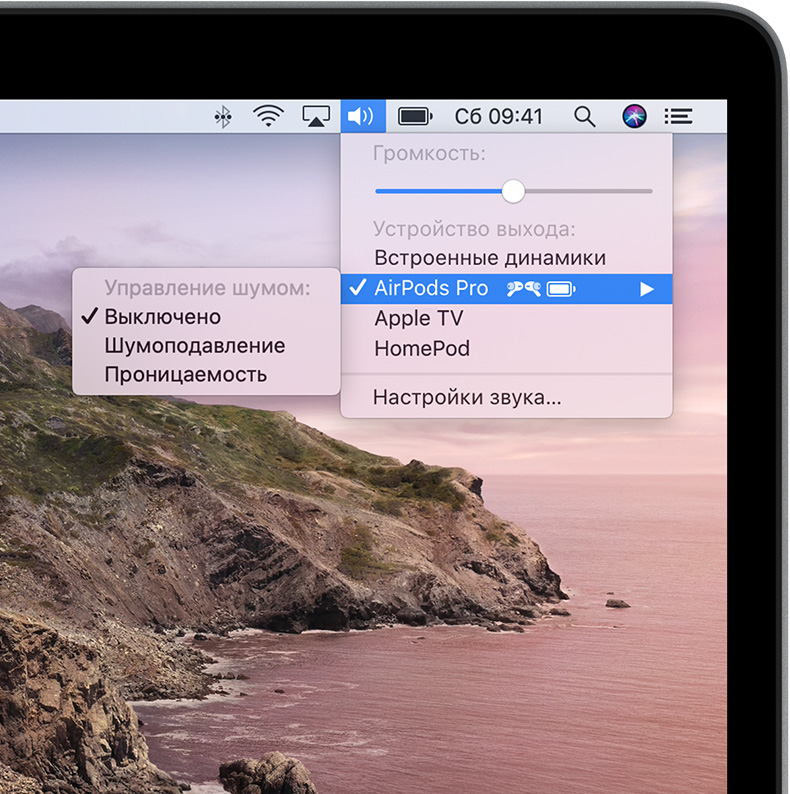Select AirPods Pro as output device

(431, 289)
